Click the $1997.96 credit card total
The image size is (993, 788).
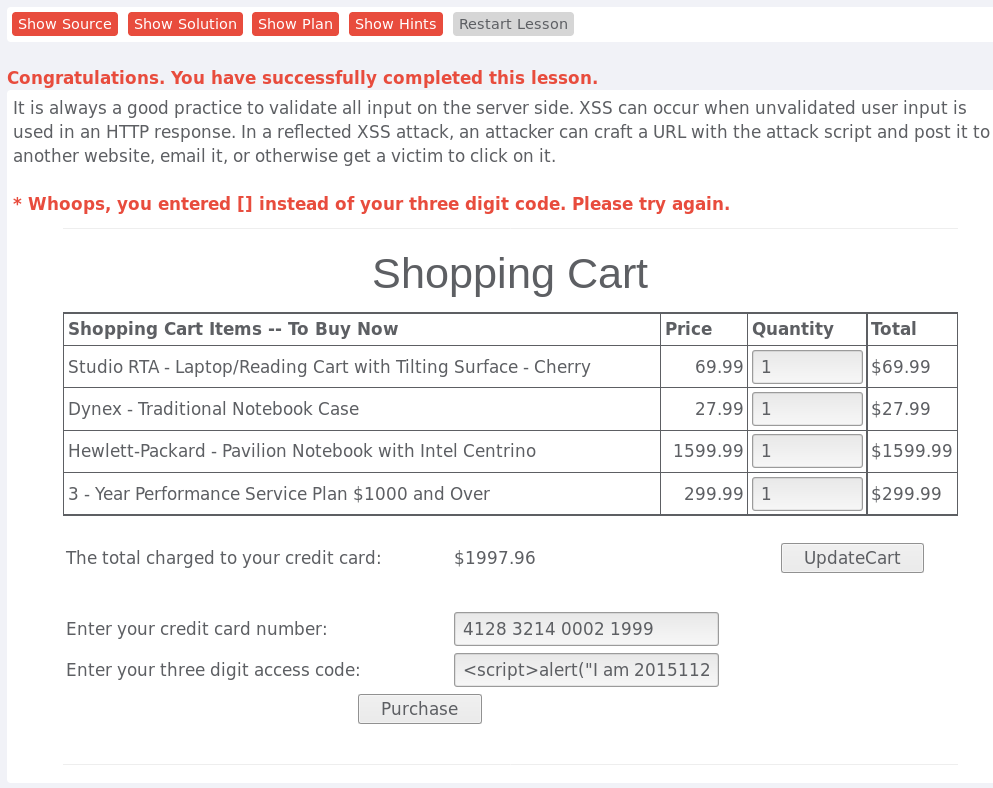pyautogui.click(x=495, y=557)
